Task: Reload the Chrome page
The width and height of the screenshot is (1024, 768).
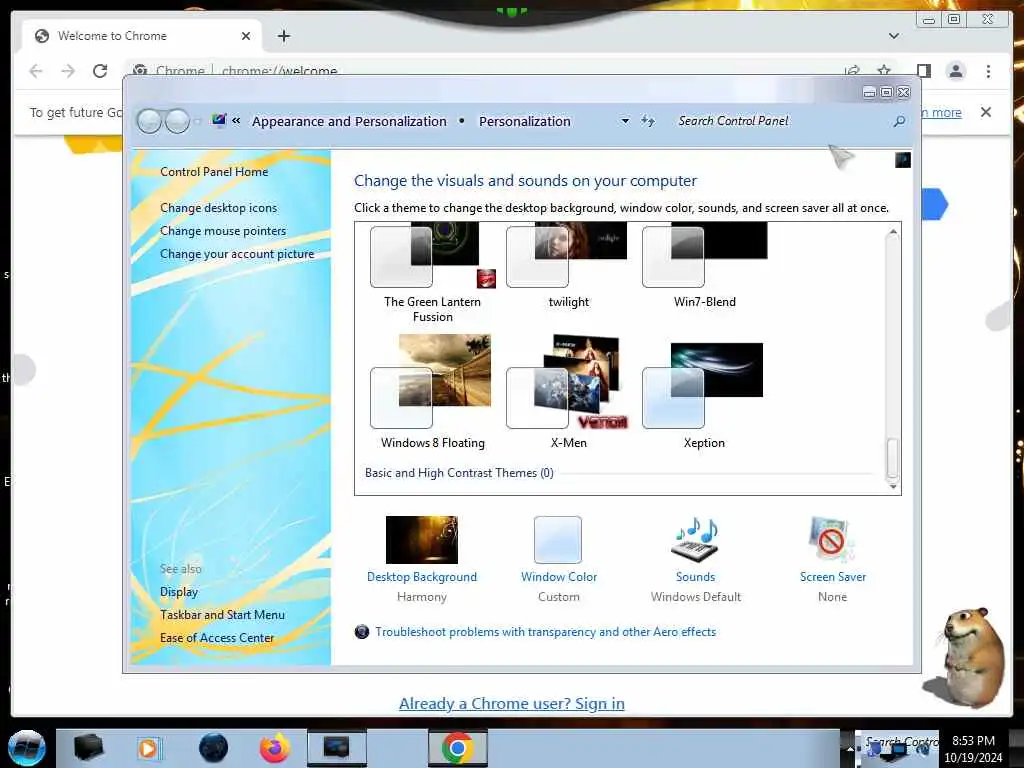Action: (100, 71)
